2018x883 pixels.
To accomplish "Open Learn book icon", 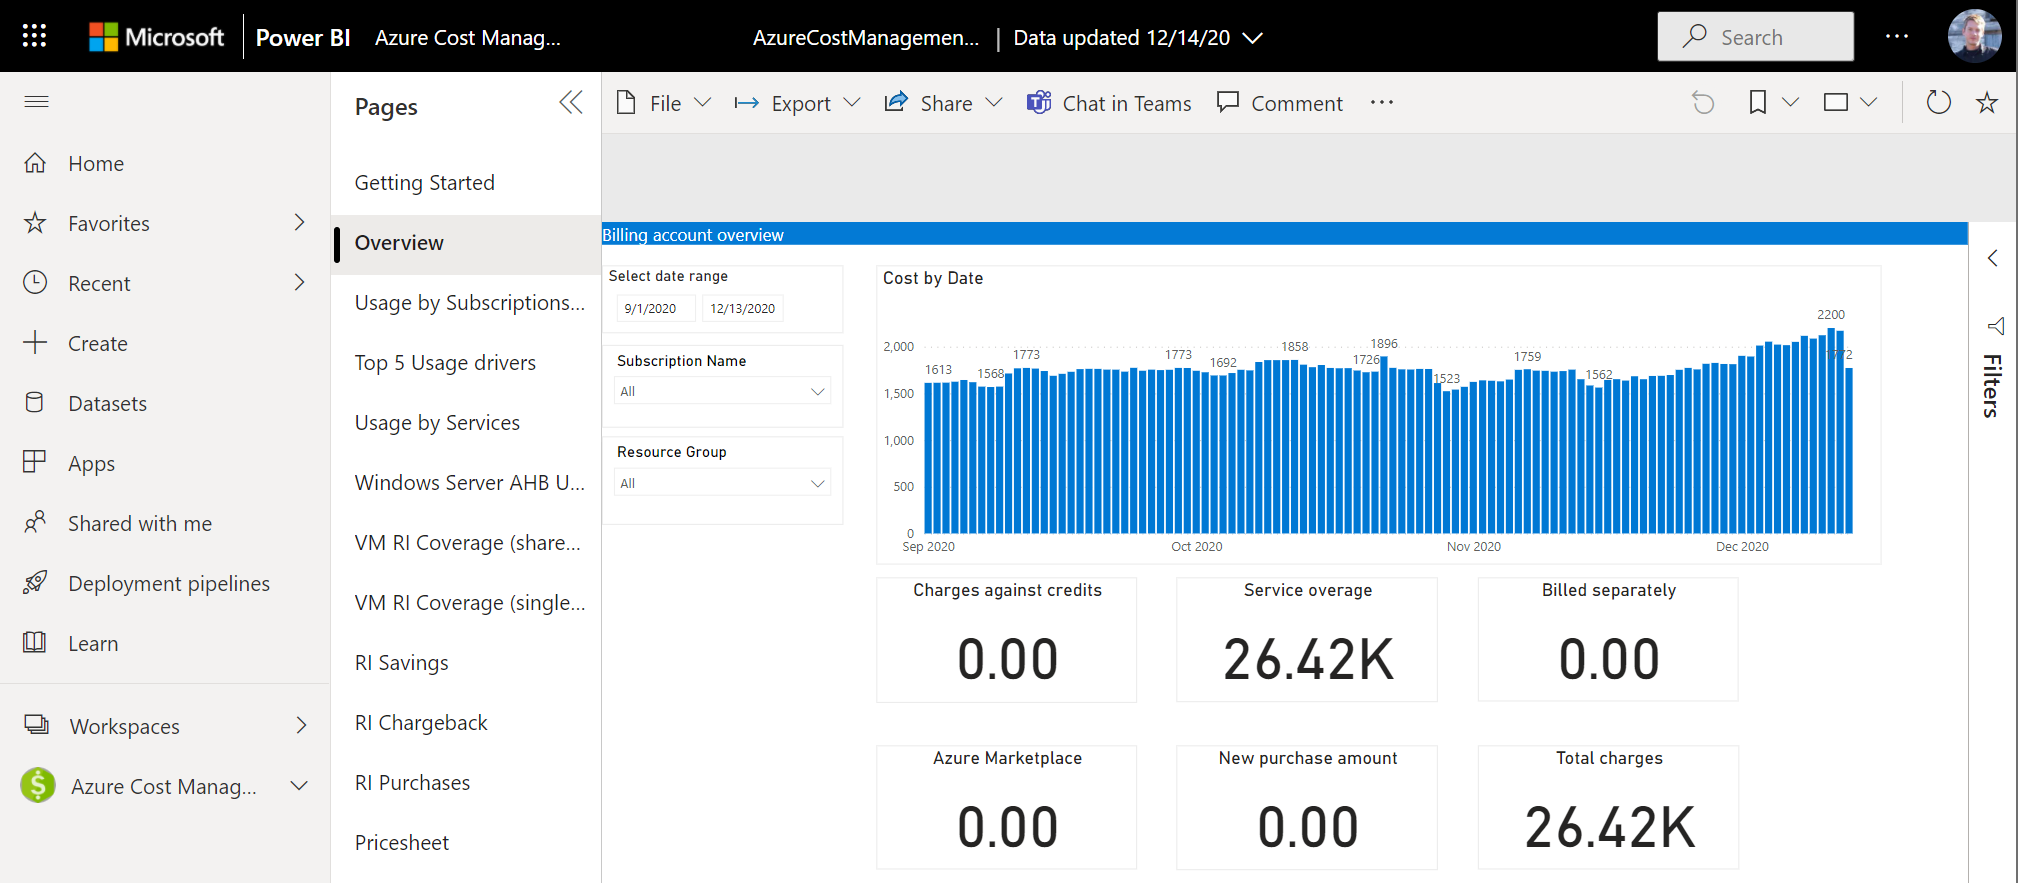I will (35, 642).
